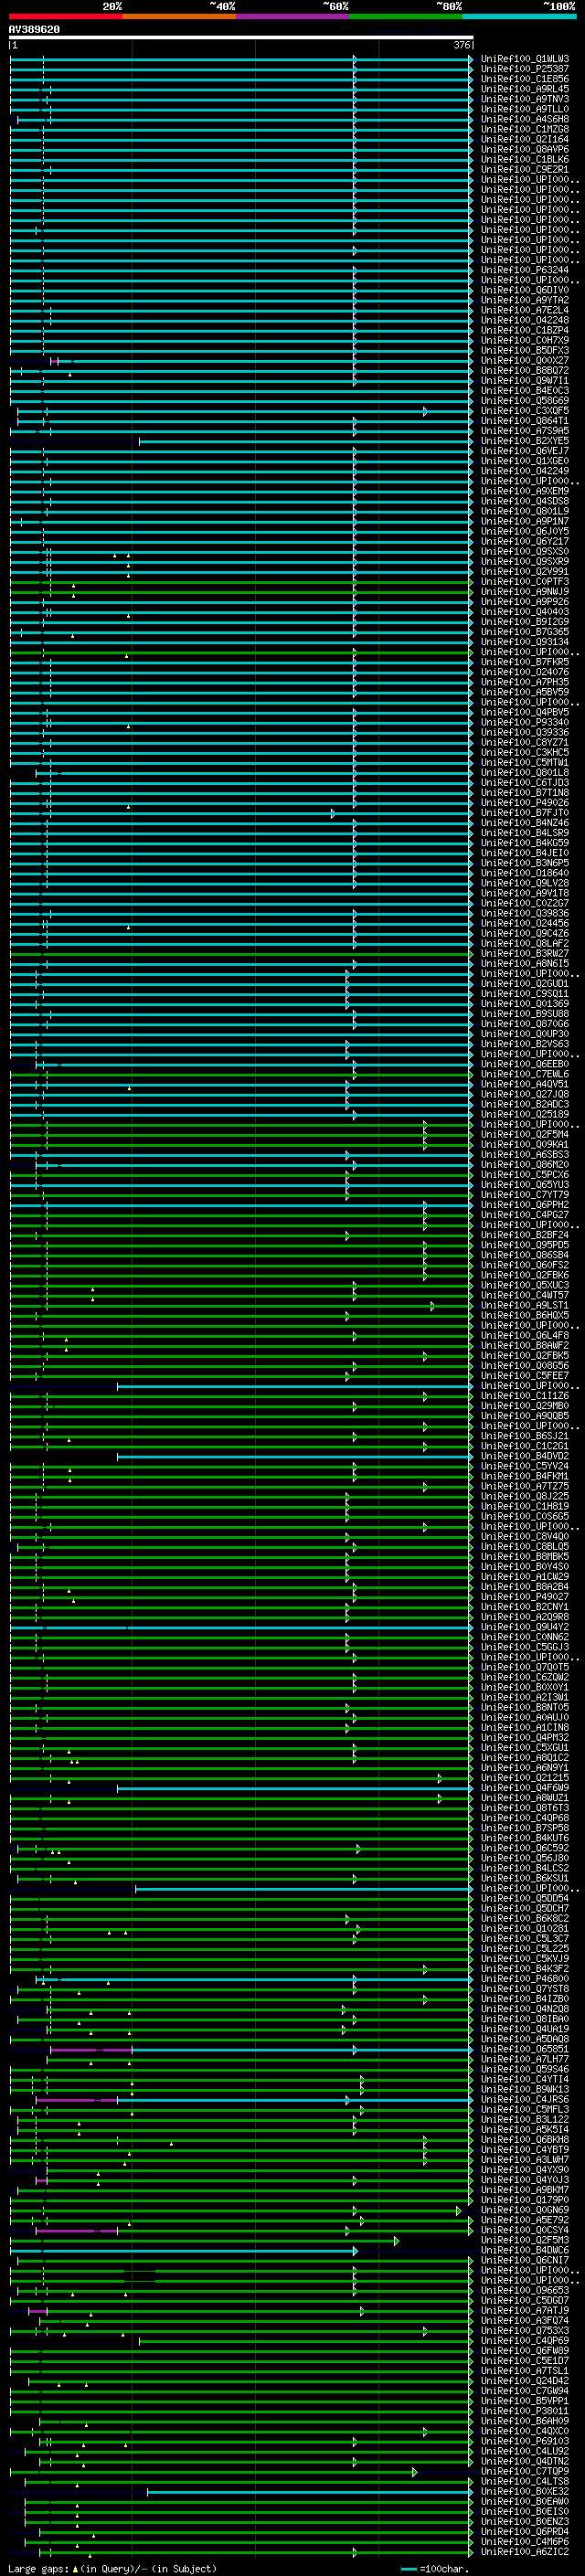Screen dimensions: 585x2576
Task: Open the UniRef100_P46800 hit label
Action: pyautogui.click(x=525, y=1979)
